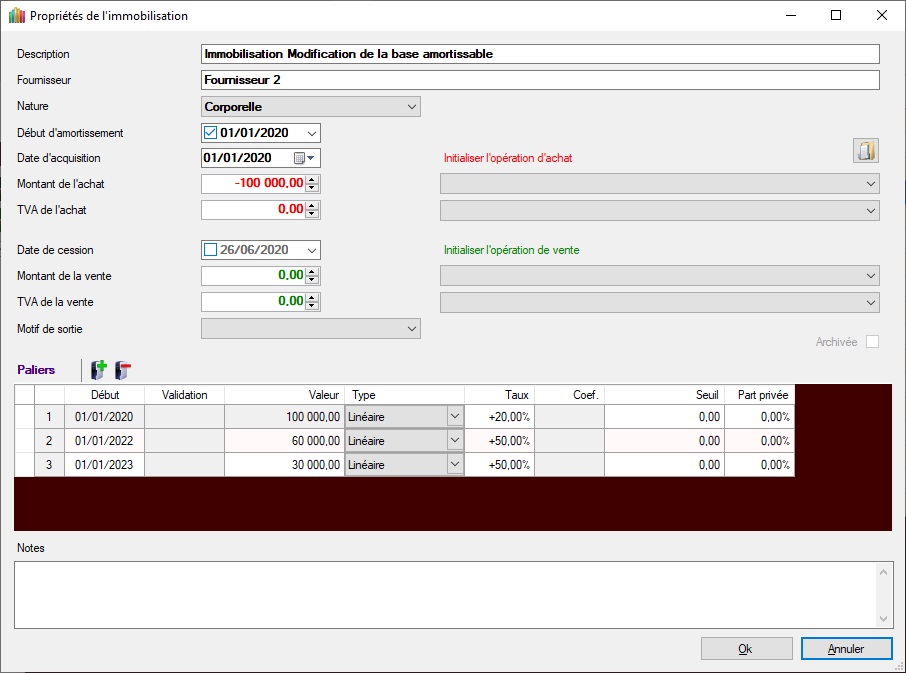
Task: Click the Montant de la vente value field
Action: (x=254, y=276)
